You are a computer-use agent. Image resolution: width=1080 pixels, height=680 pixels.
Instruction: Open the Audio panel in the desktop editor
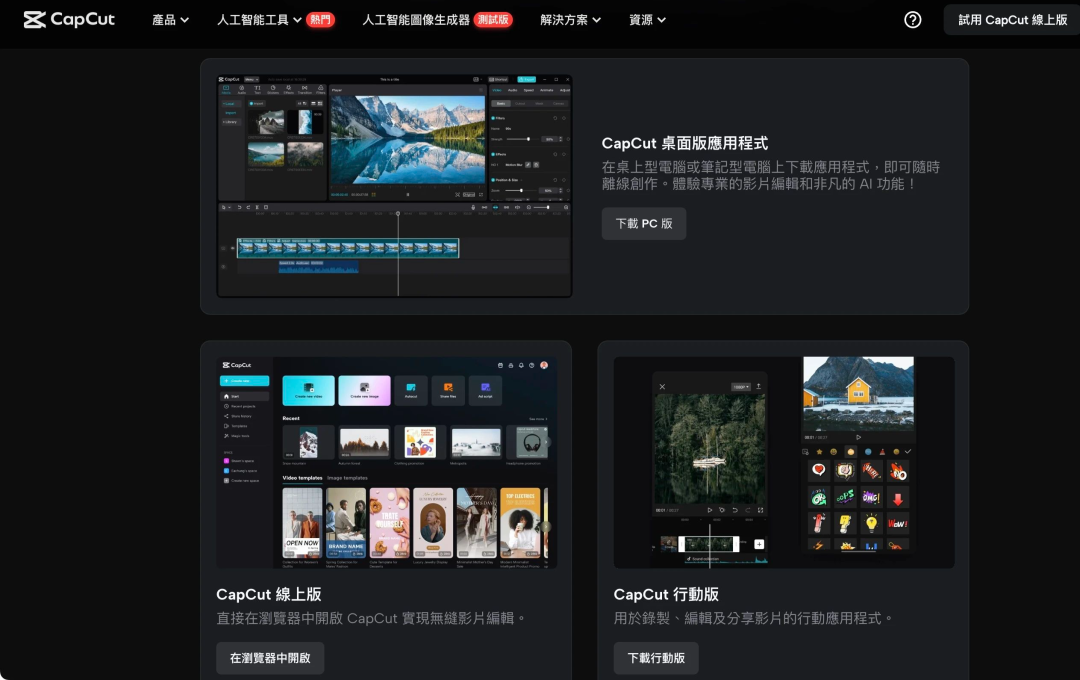pos(240,88)
